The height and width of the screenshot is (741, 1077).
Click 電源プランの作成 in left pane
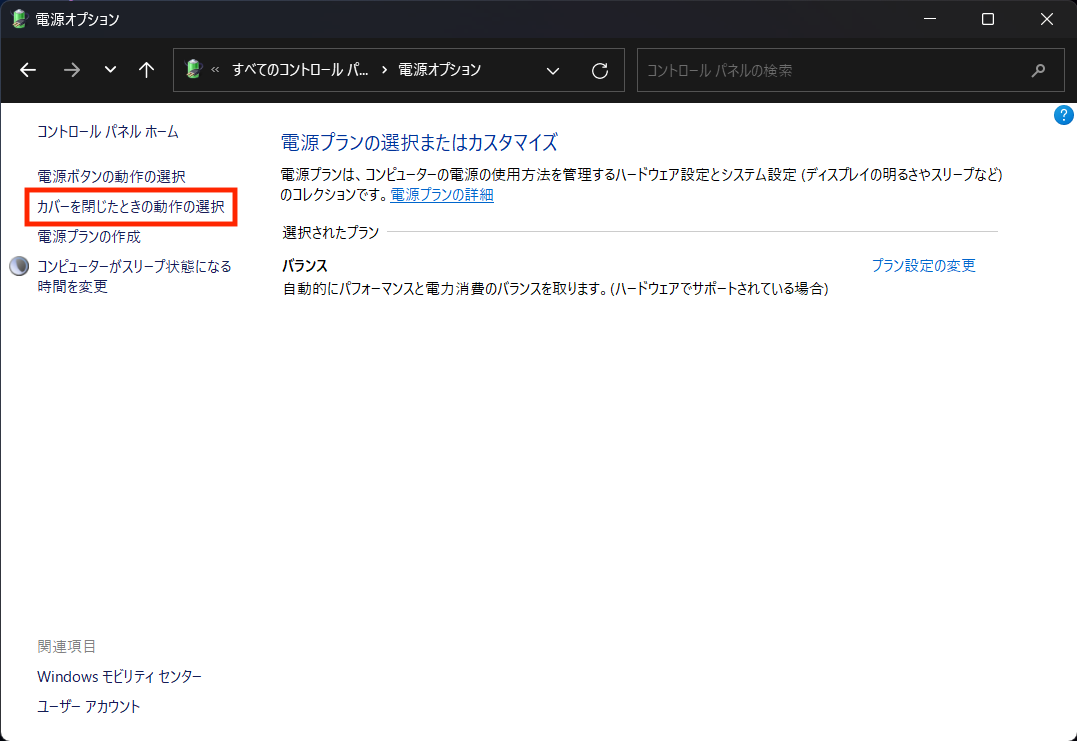(x=89, y=237)
